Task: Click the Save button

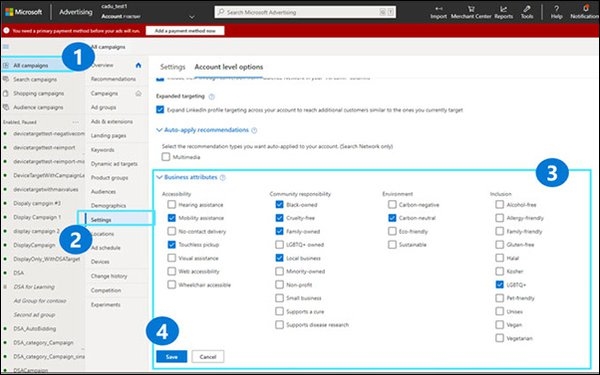Action: point(171,357)
